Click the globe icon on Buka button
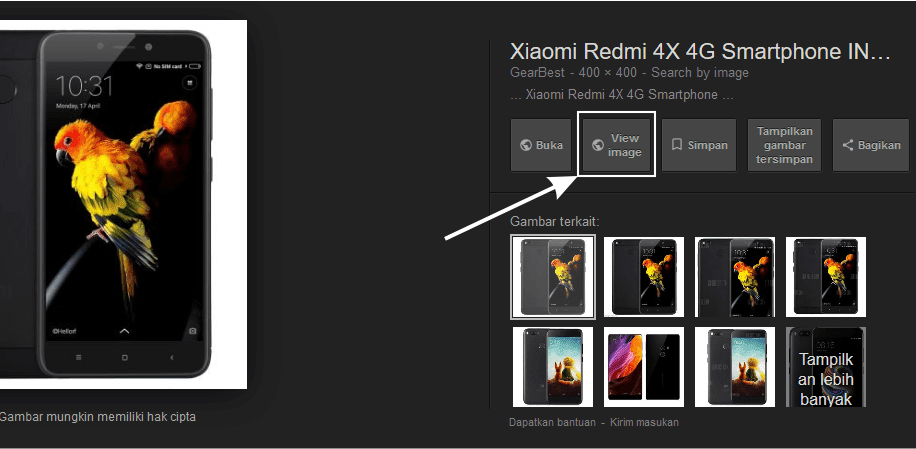Viewport: 916px width, 449px height. click(525, 145)
